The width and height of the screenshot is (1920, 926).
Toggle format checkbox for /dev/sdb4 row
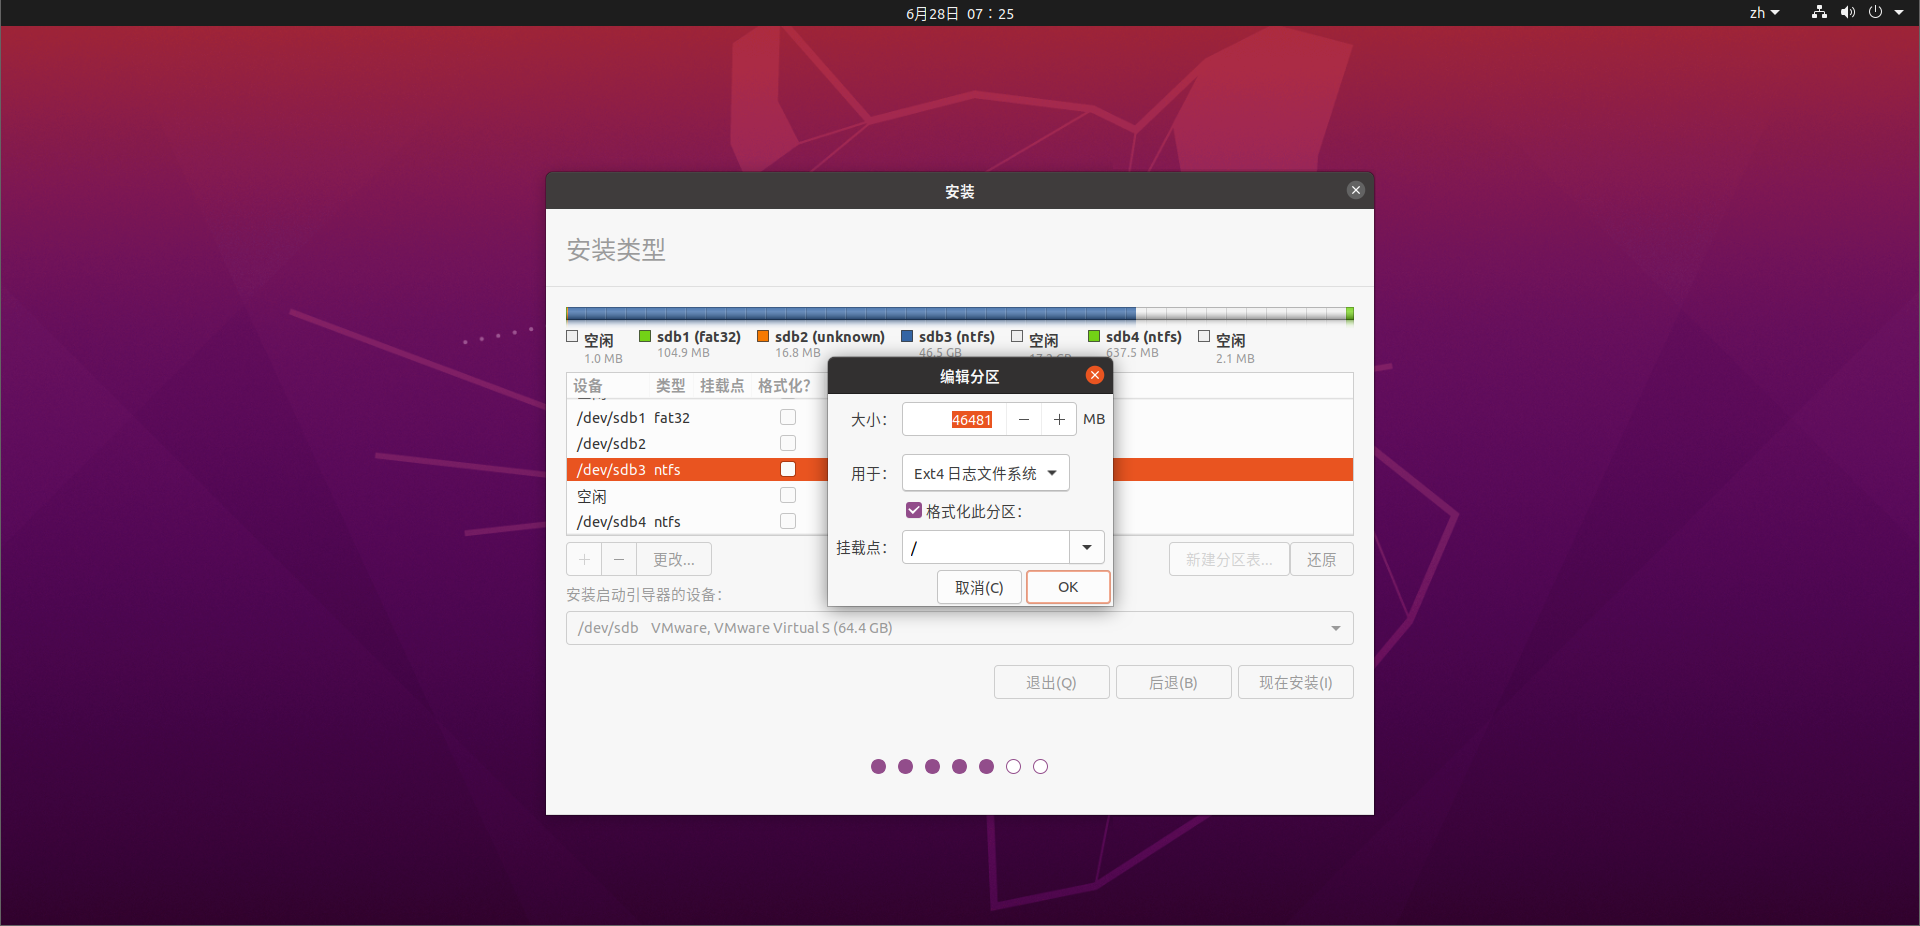point(788,521)
